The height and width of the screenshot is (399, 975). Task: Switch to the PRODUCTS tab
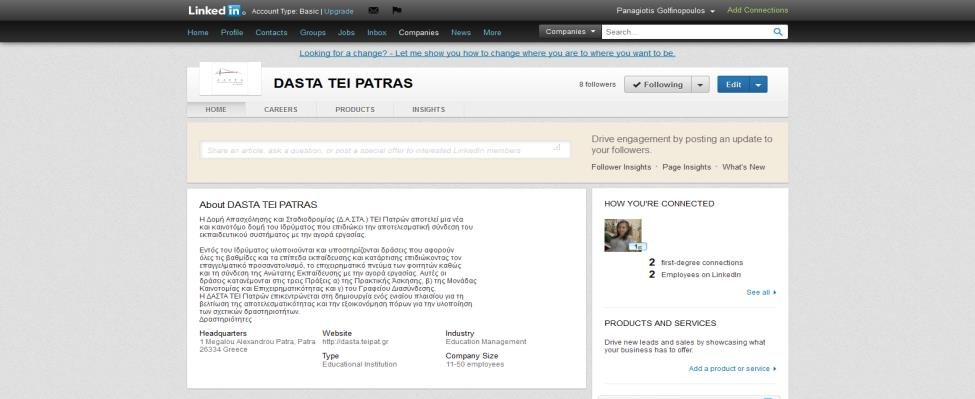tap(355, 109)
